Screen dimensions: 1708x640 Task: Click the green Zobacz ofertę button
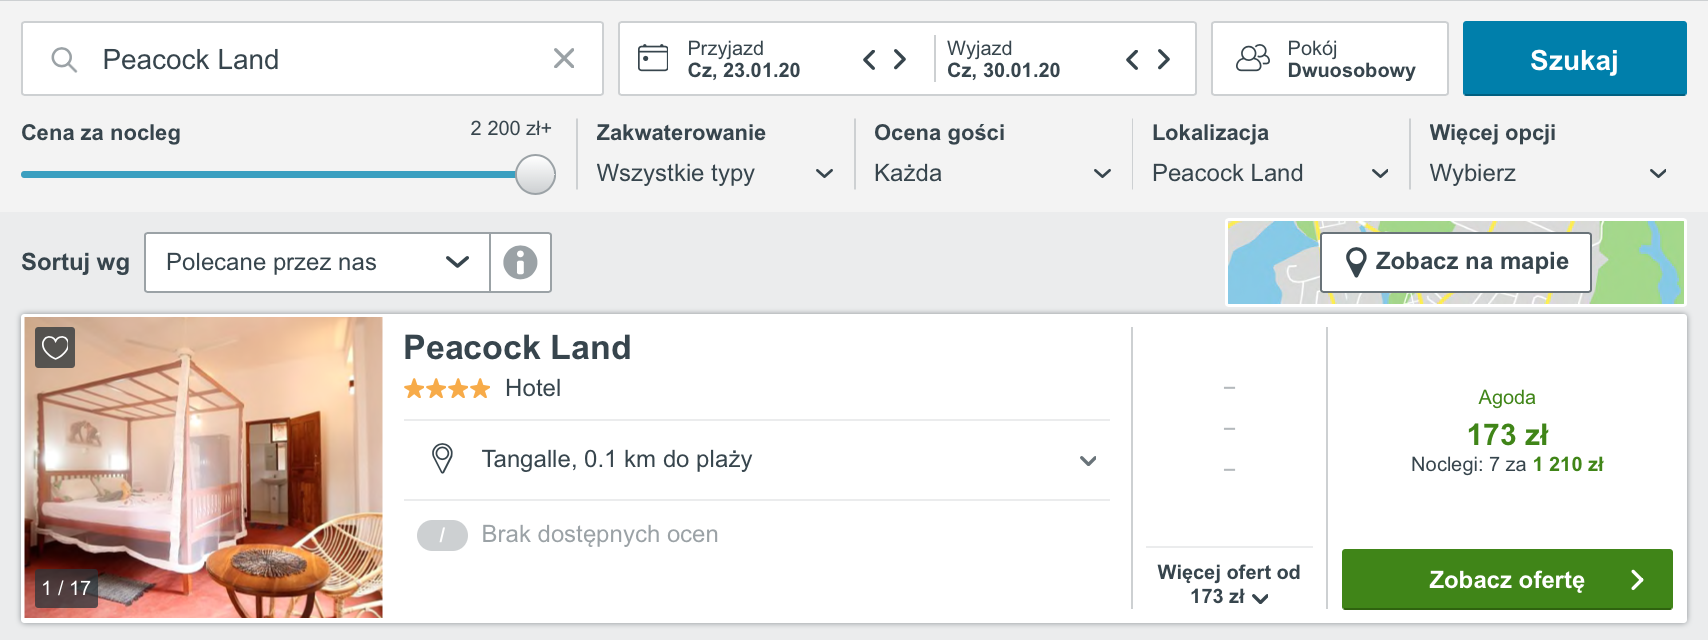(1507, 579)
